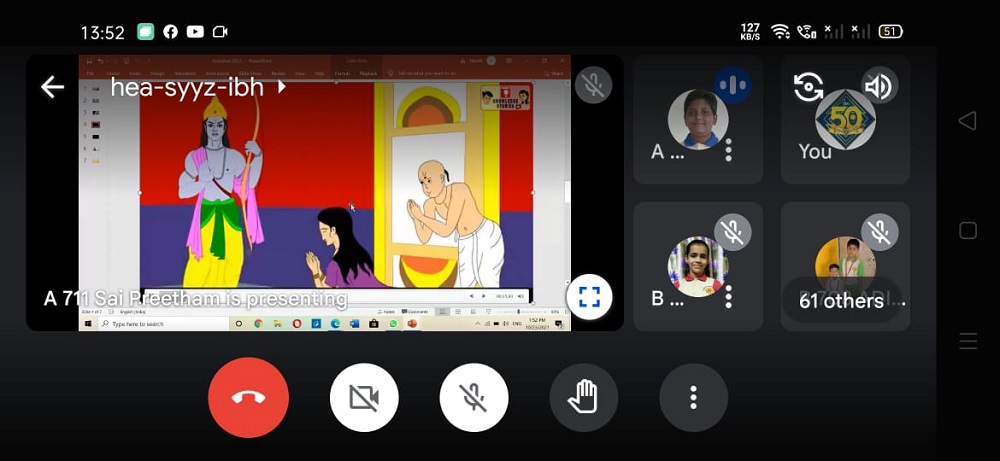
Task: Raise hand using the hand icon
Action: point(583,398)
